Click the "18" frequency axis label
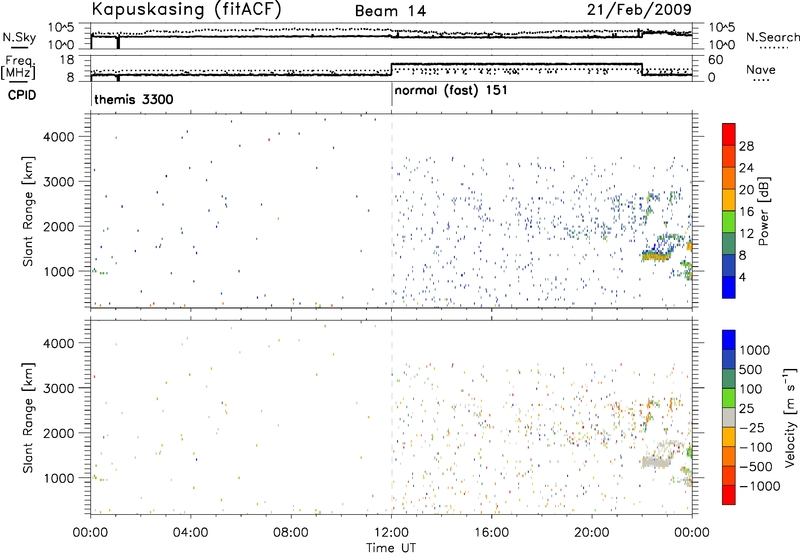Viewport: 800px width, 554px height. (x=67, y=60)
